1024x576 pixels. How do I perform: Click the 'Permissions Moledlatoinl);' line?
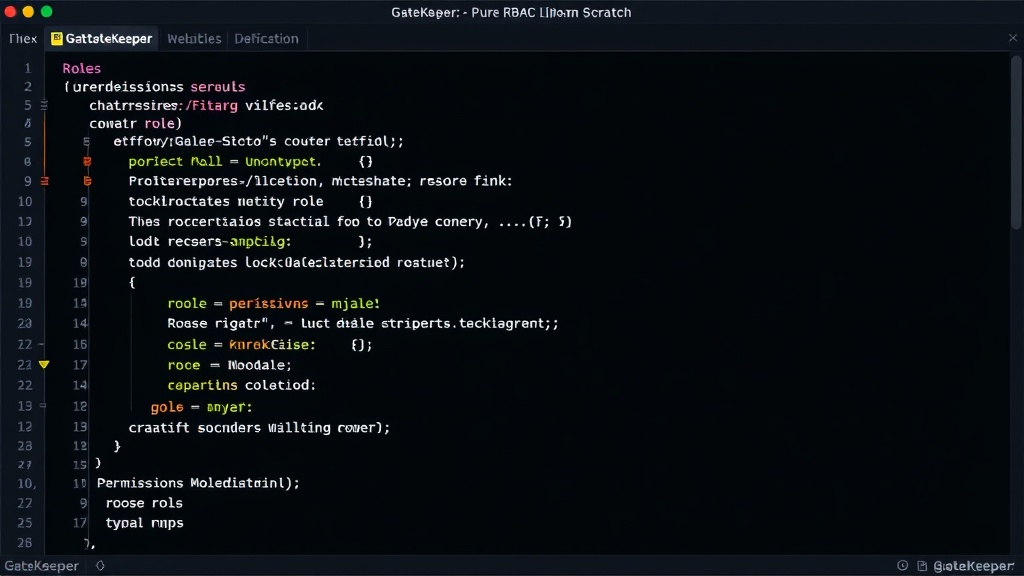point(198,483)
